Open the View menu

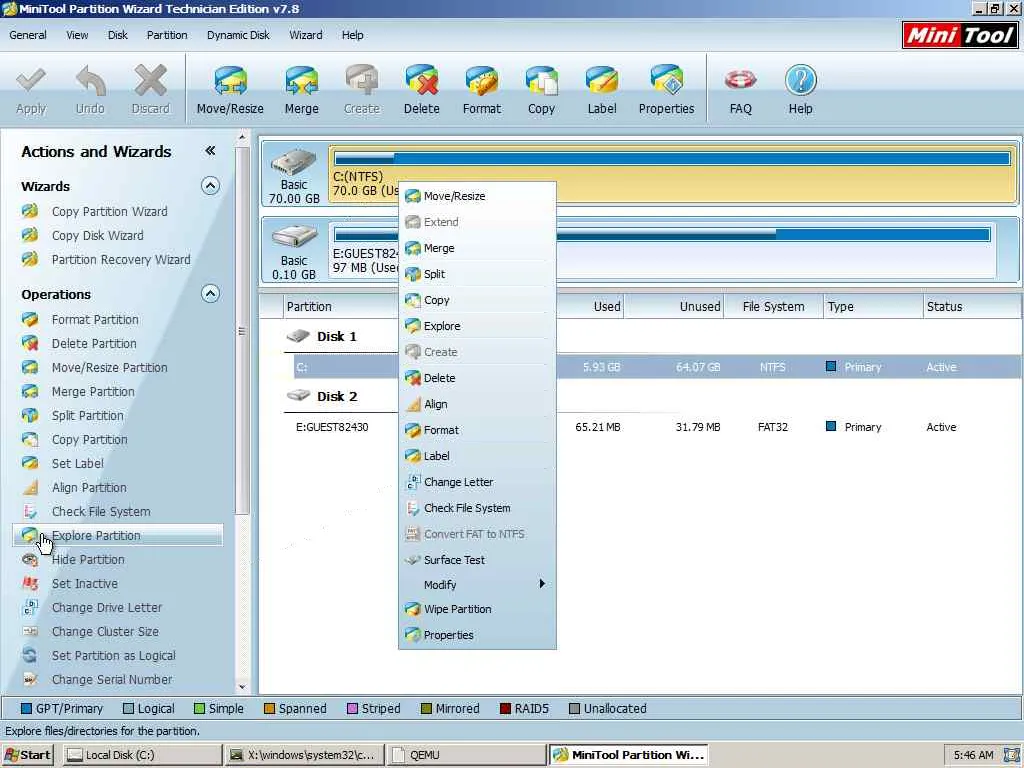coord(76,35)
